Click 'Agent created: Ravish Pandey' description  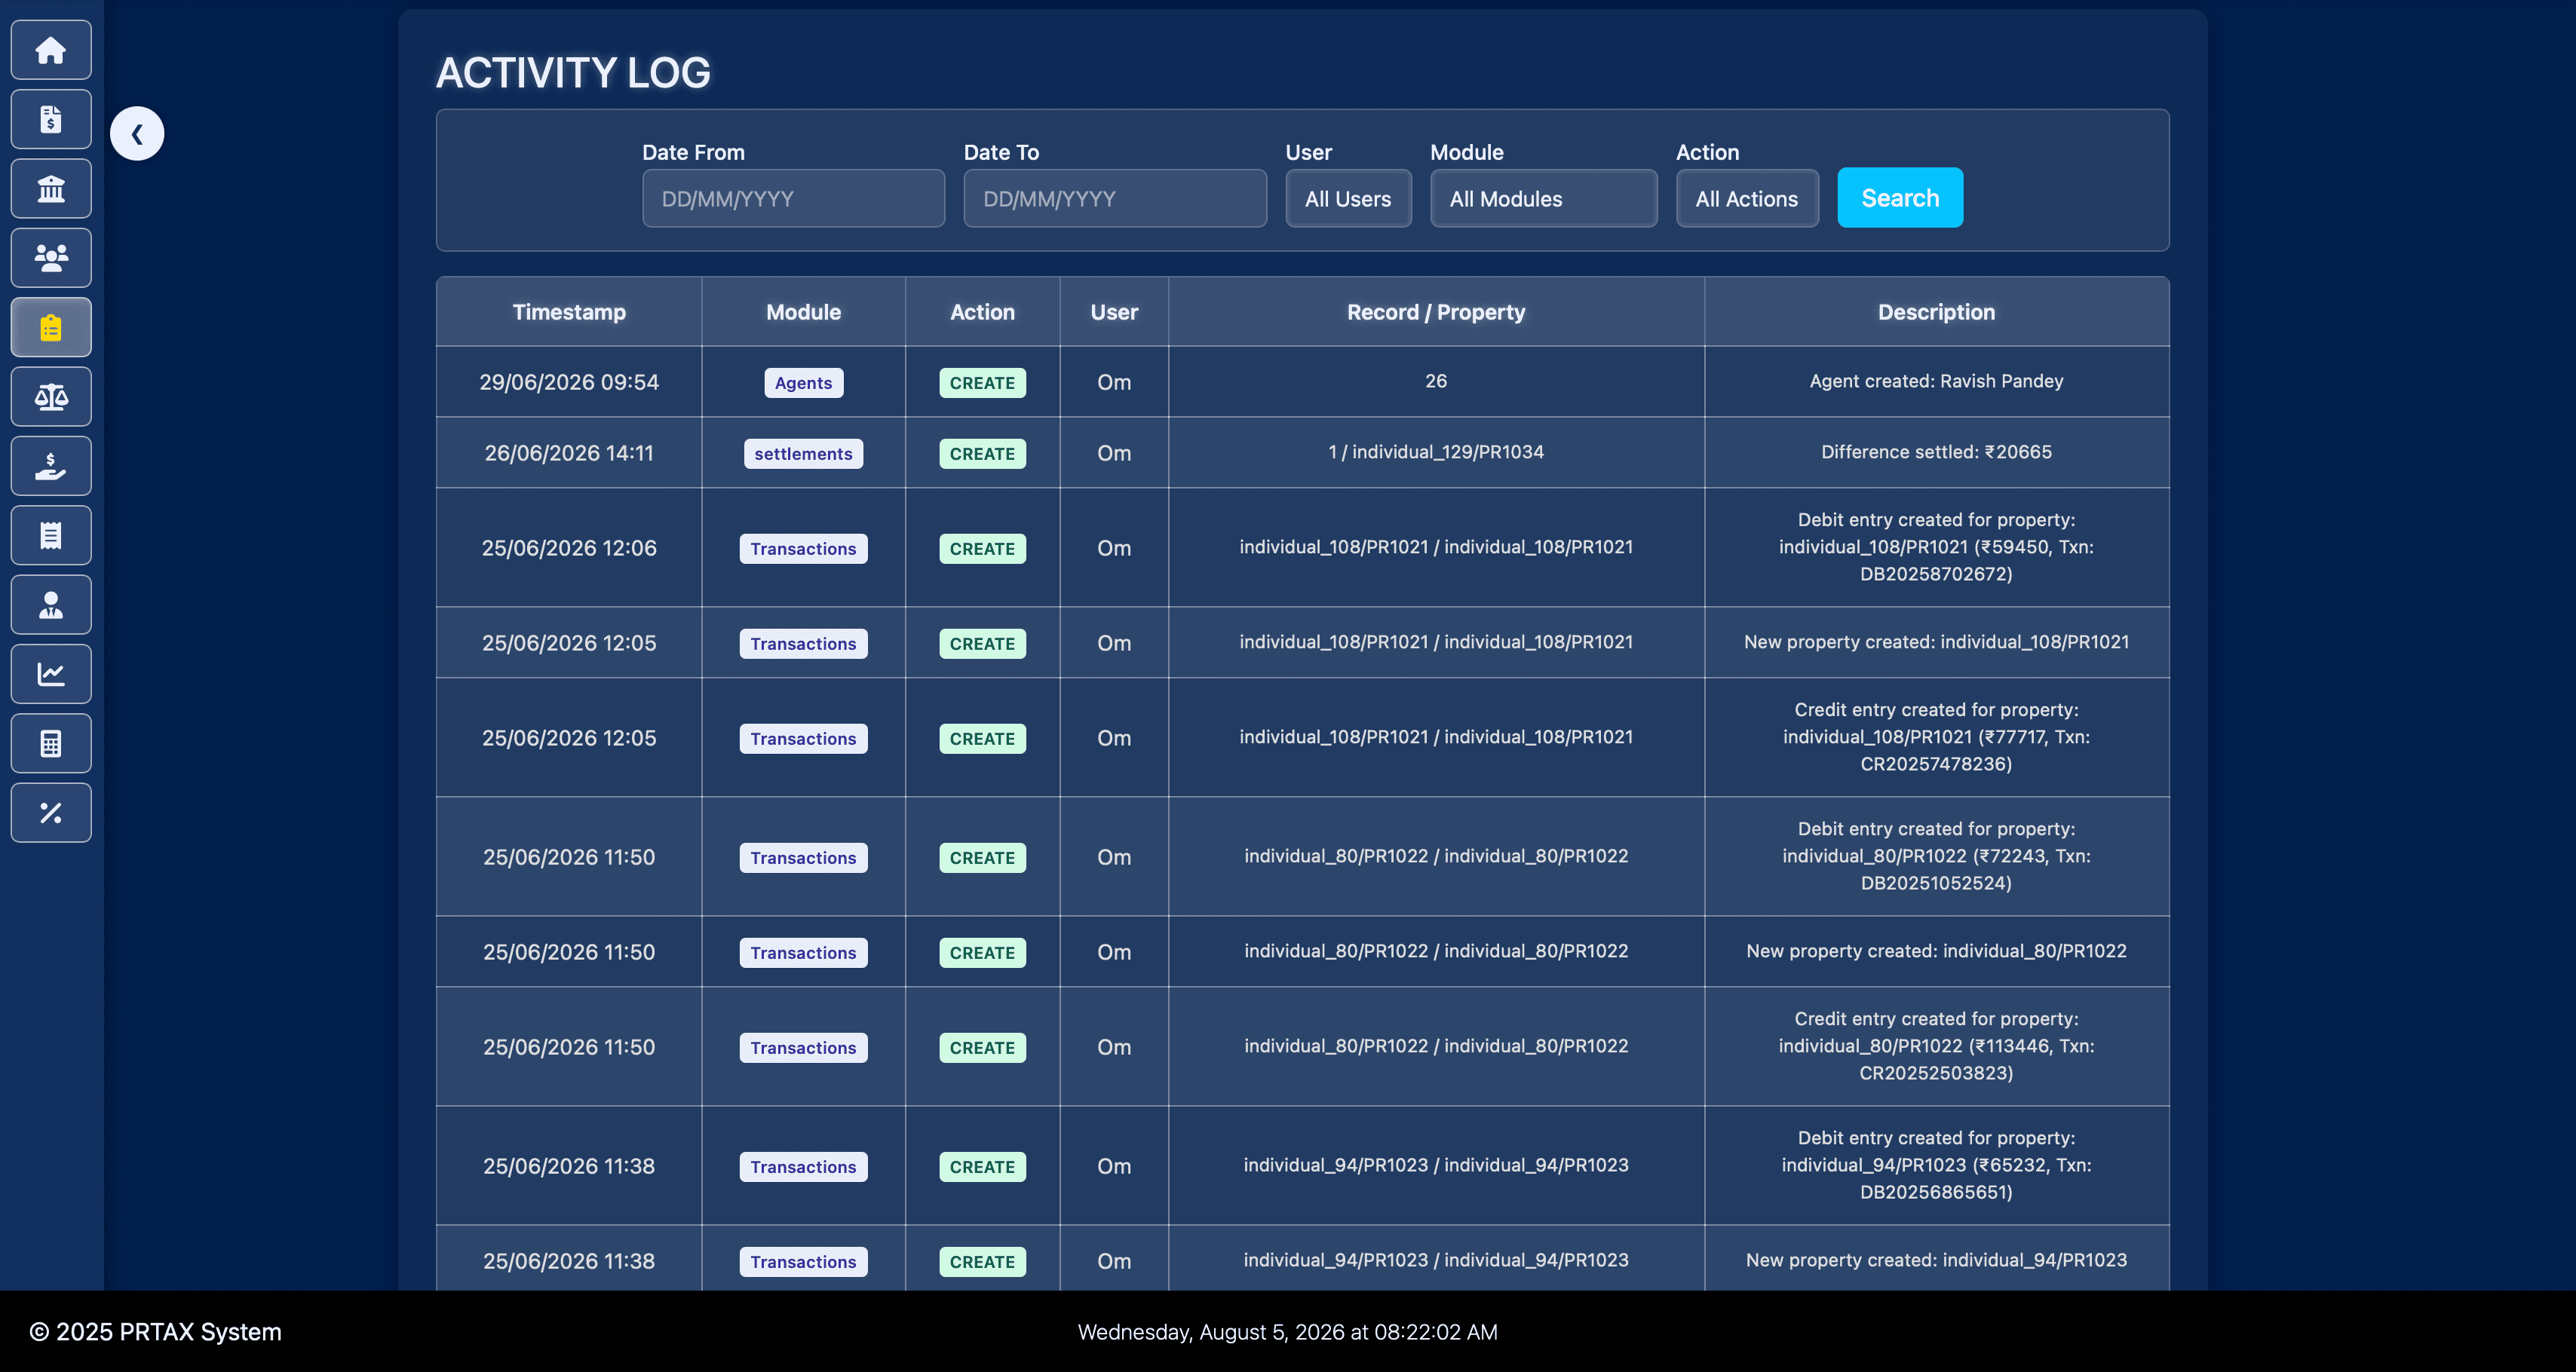tap(1936, 381)
